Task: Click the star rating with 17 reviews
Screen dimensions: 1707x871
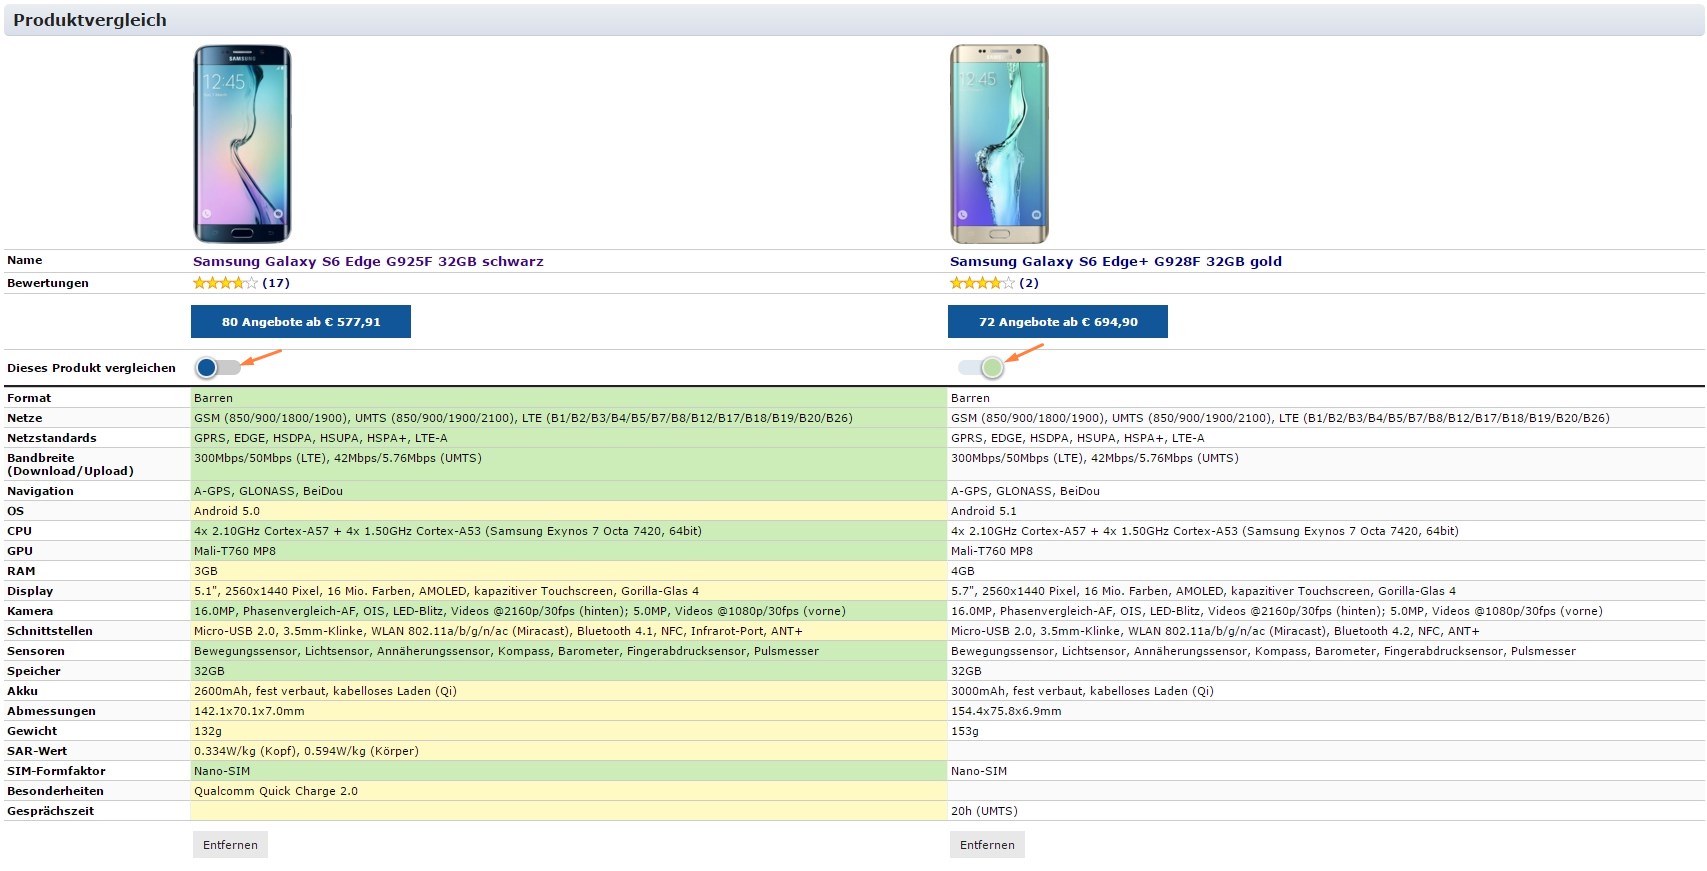Action: click(x=225, y=283)
